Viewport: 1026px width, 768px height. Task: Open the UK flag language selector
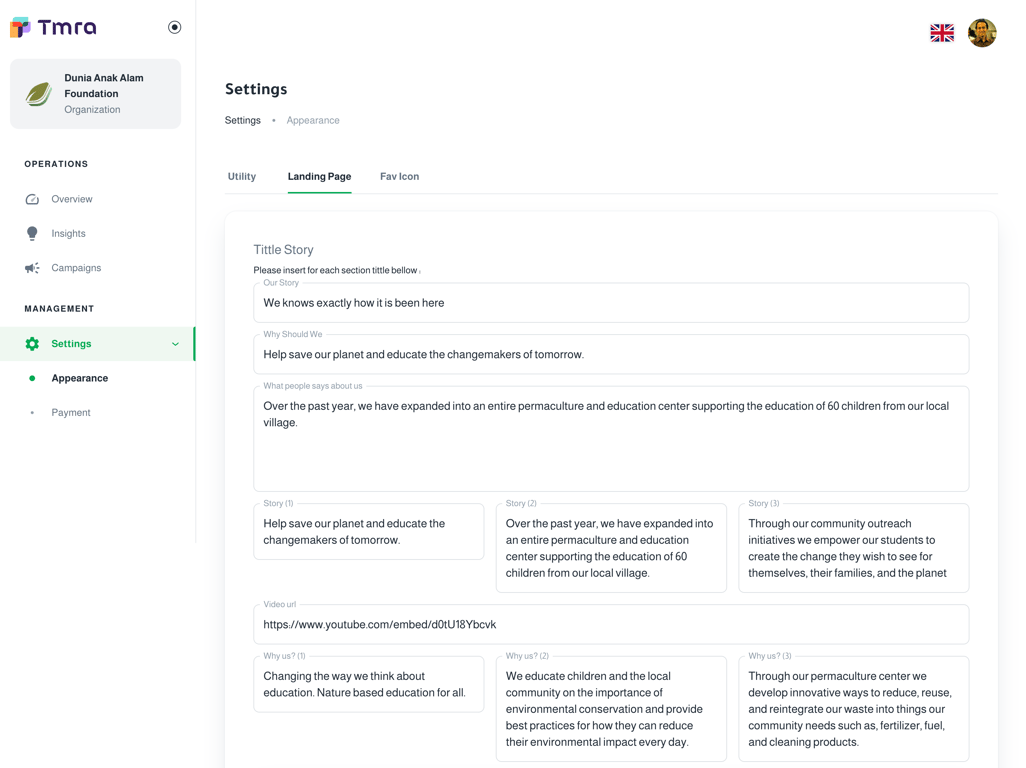[941, 33]
